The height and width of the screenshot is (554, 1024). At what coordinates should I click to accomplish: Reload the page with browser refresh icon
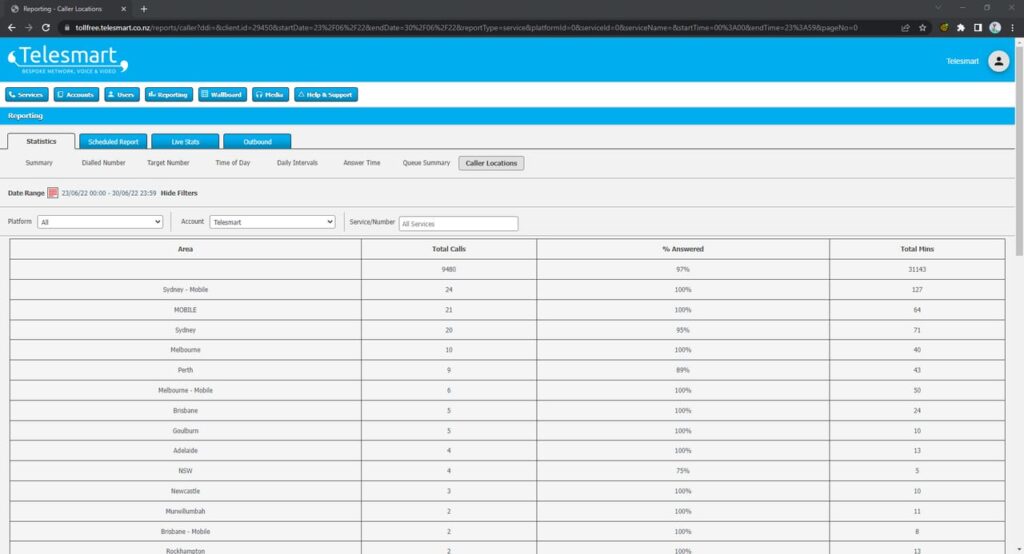(46, 27)
